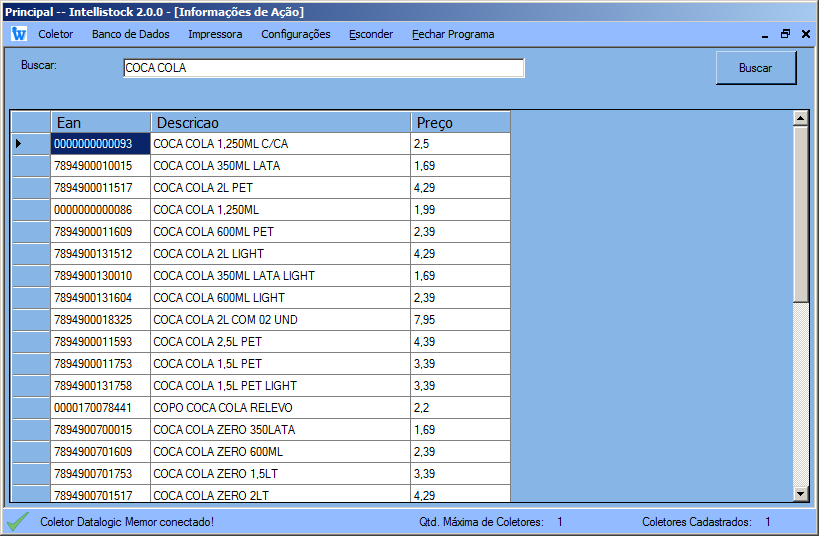The height and width of the screenshot is (536, 819).
Task: Click description COCA COLA ZERO 600ML
Action: click(281, 451)
